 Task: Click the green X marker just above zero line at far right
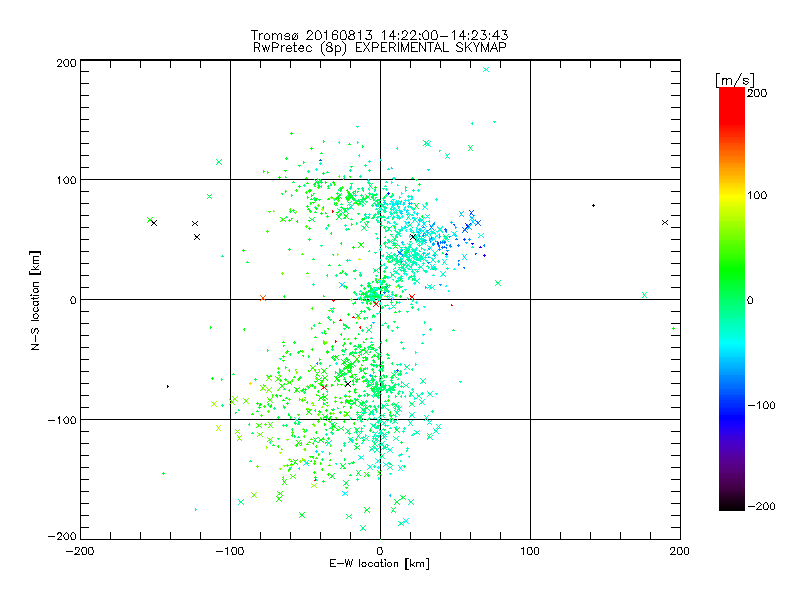point(644,295)
